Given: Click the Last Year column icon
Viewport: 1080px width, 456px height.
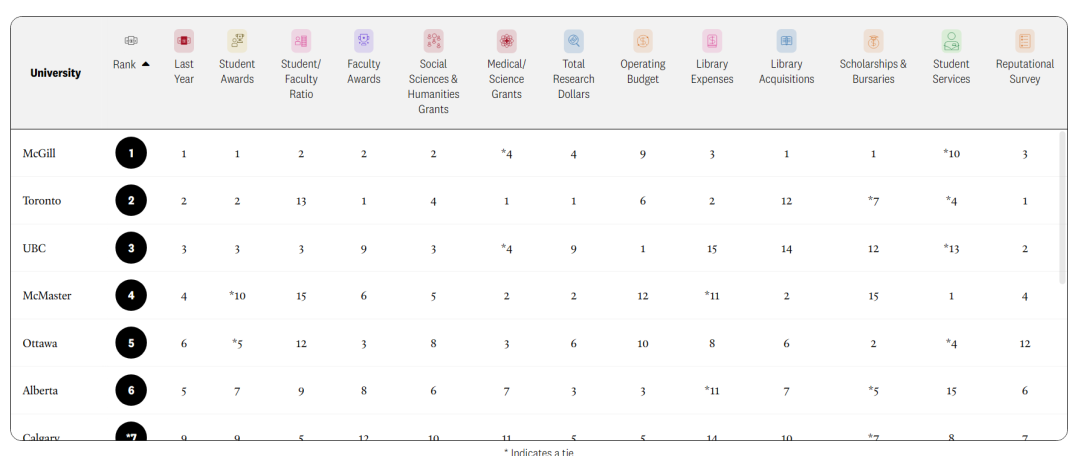Looking at the screenshot, I should click(x=184, y=41).
